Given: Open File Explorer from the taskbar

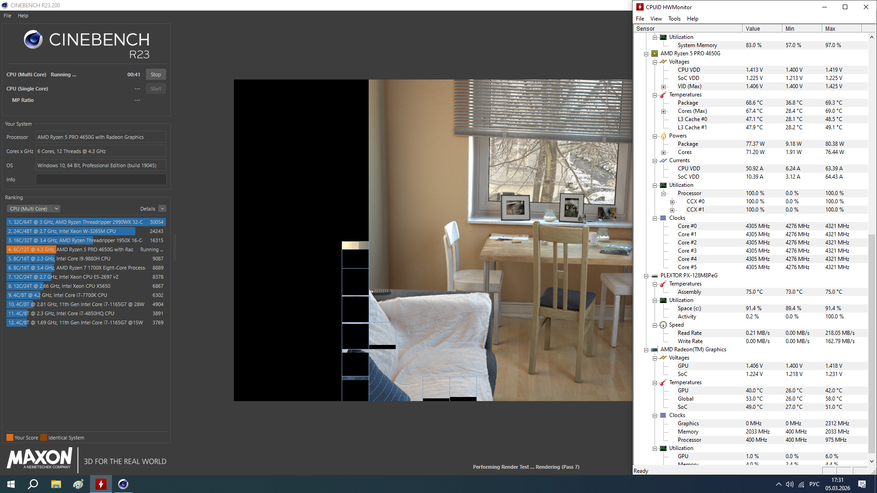Looking at the screenshot, I should tap(56, 484).
